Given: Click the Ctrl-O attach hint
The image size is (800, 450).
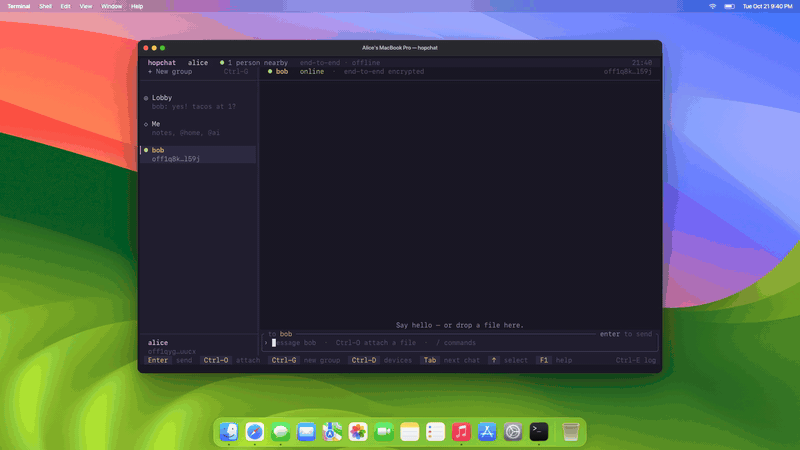Looking at the screenshot, I should click(x=231, y=360).
